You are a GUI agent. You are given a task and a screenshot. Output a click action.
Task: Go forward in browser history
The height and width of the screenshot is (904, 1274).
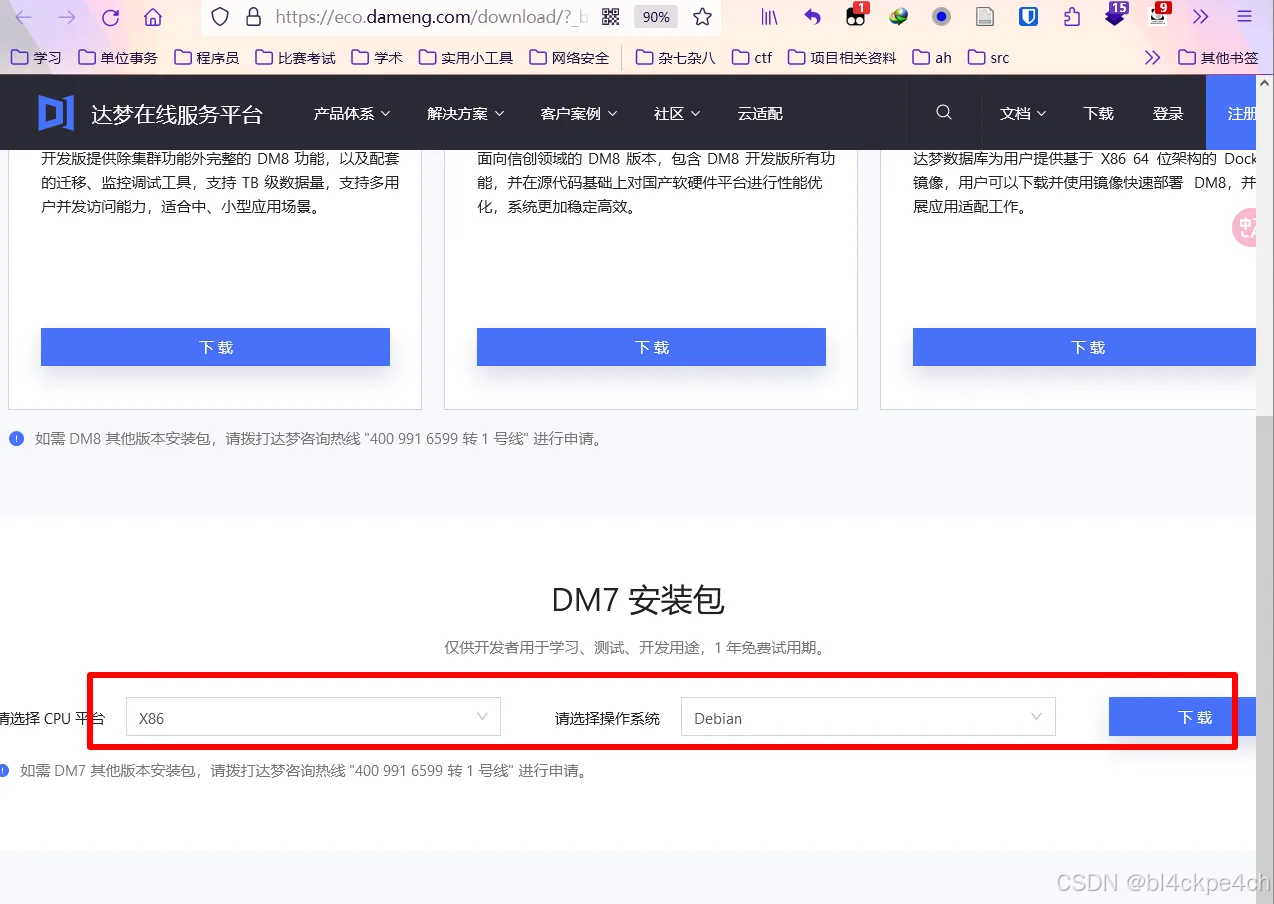[x=67, y=17]
